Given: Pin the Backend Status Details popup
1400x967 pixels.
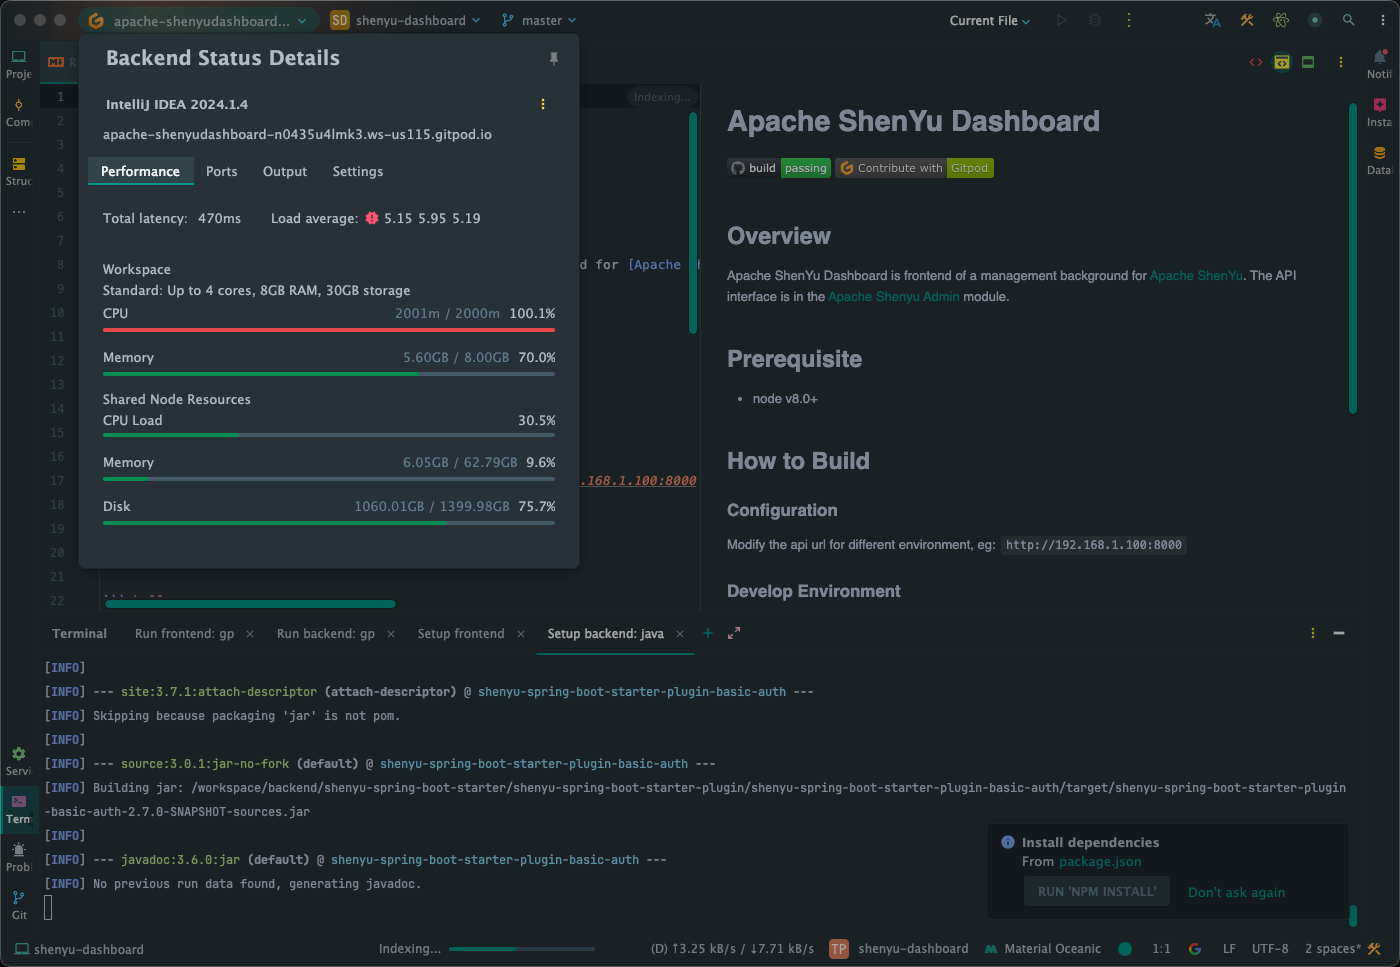Looking at the screenshot, I should coord(553,59).
